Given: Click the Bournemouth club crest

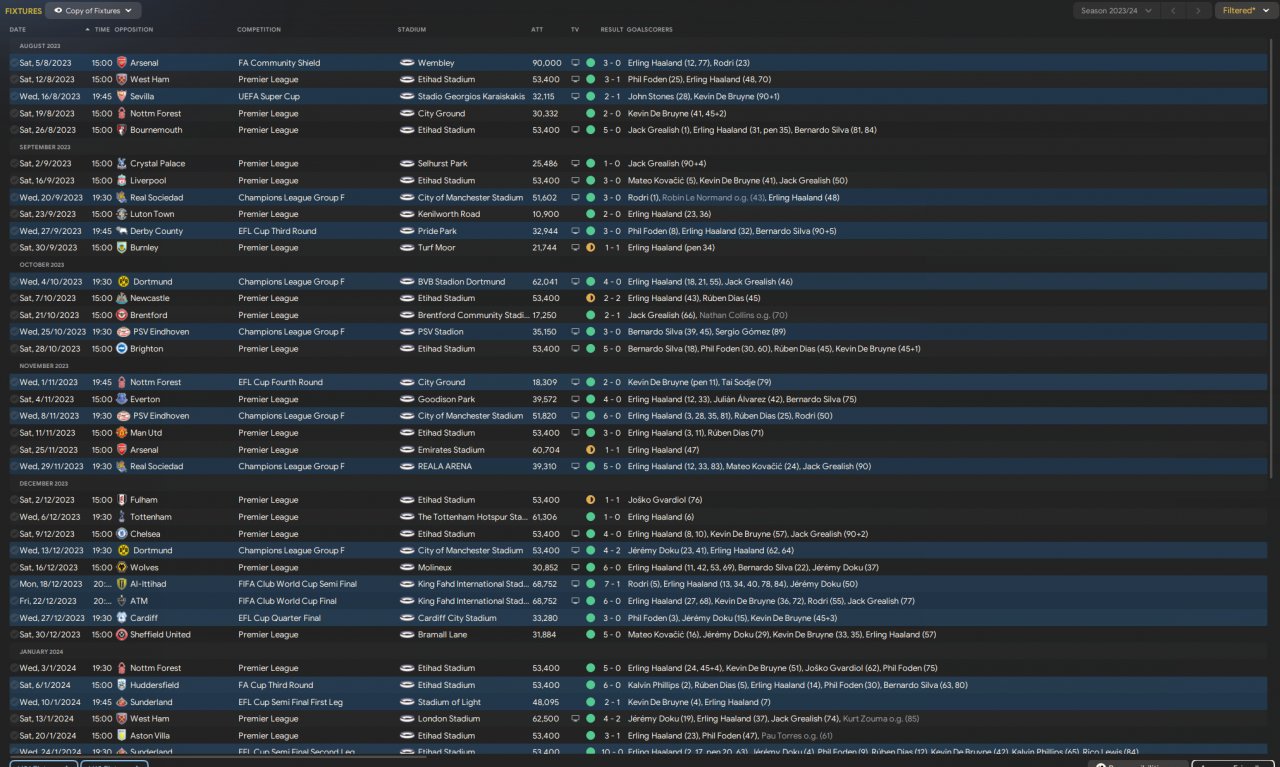Looking at the screenshot, I should [122, 130].
